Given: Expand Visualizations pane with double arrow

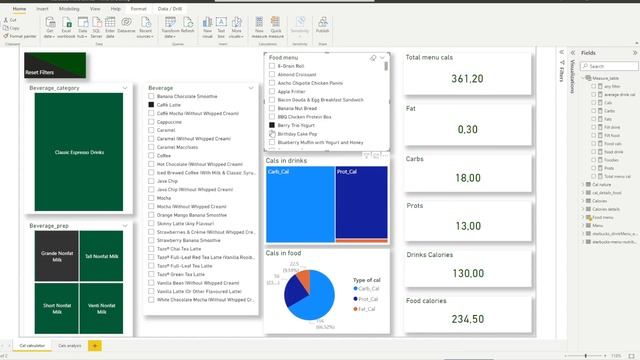Looking at the screenshot, I should (573, 53).
